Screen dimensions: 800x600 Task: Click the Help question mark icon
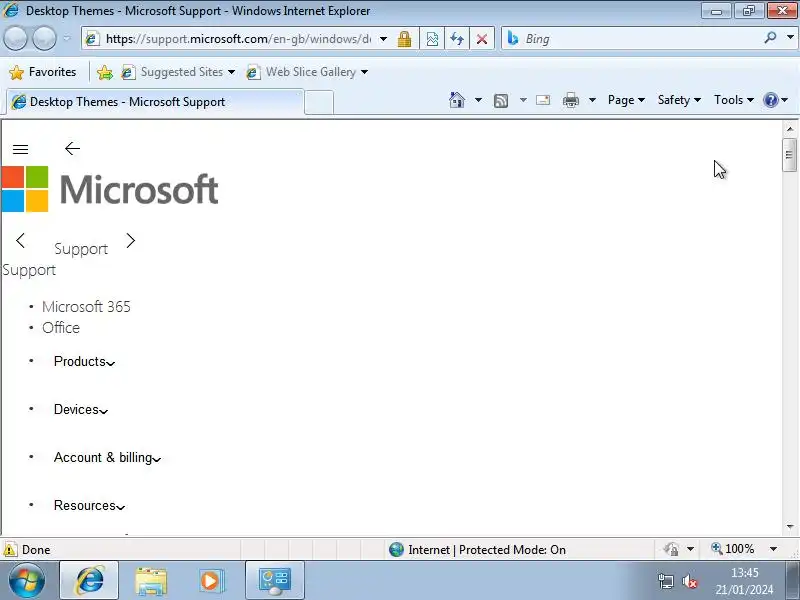click(771, 100)
